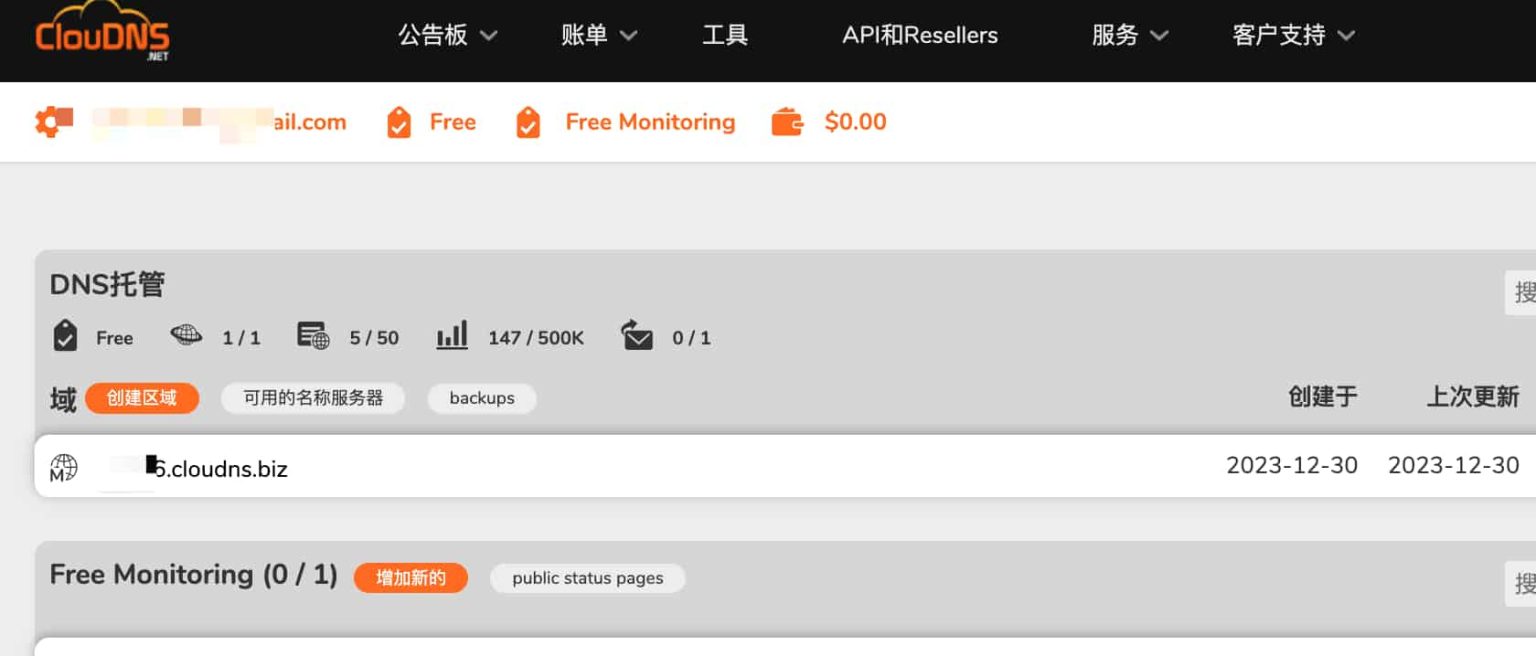
Task: Open the 工具 menu item
Action: (x=725, y=35)
